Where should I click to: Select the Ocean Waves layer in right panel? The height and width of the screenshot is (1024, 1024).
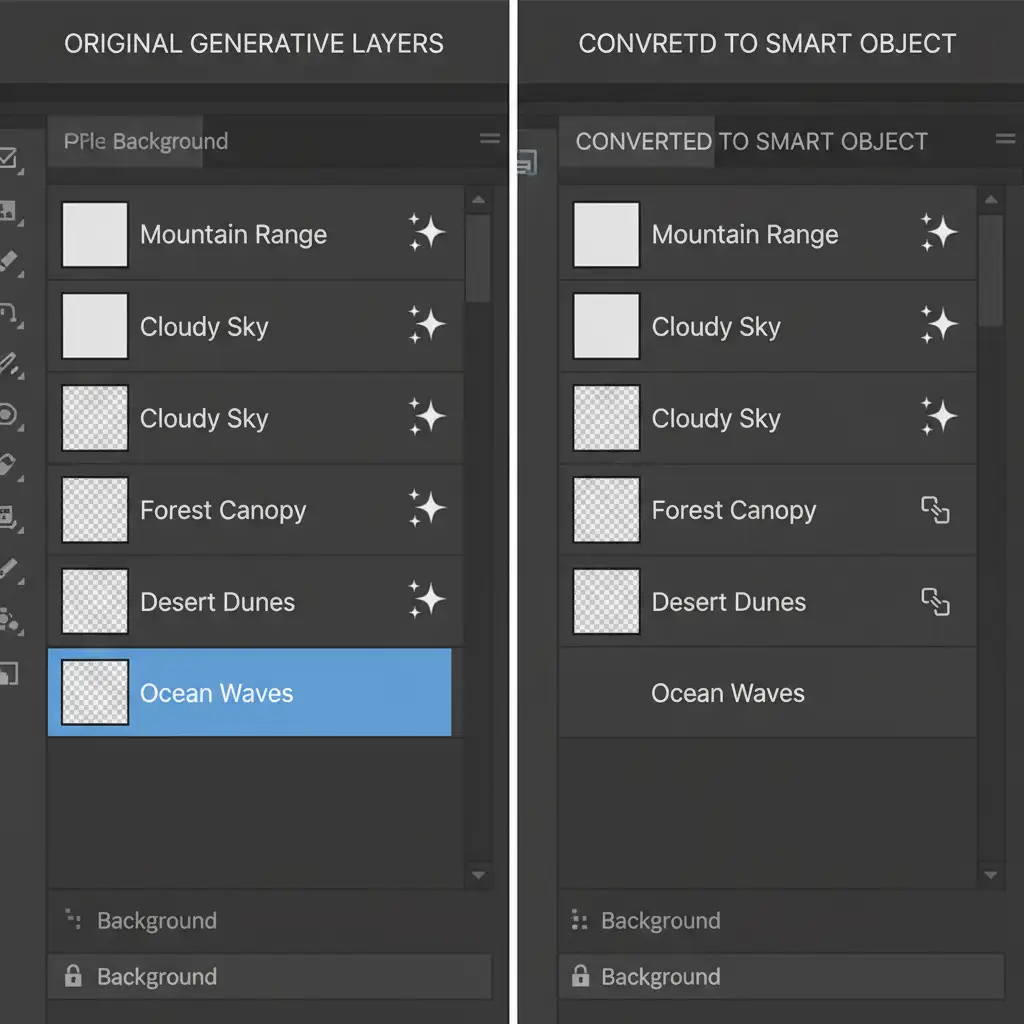766,693
